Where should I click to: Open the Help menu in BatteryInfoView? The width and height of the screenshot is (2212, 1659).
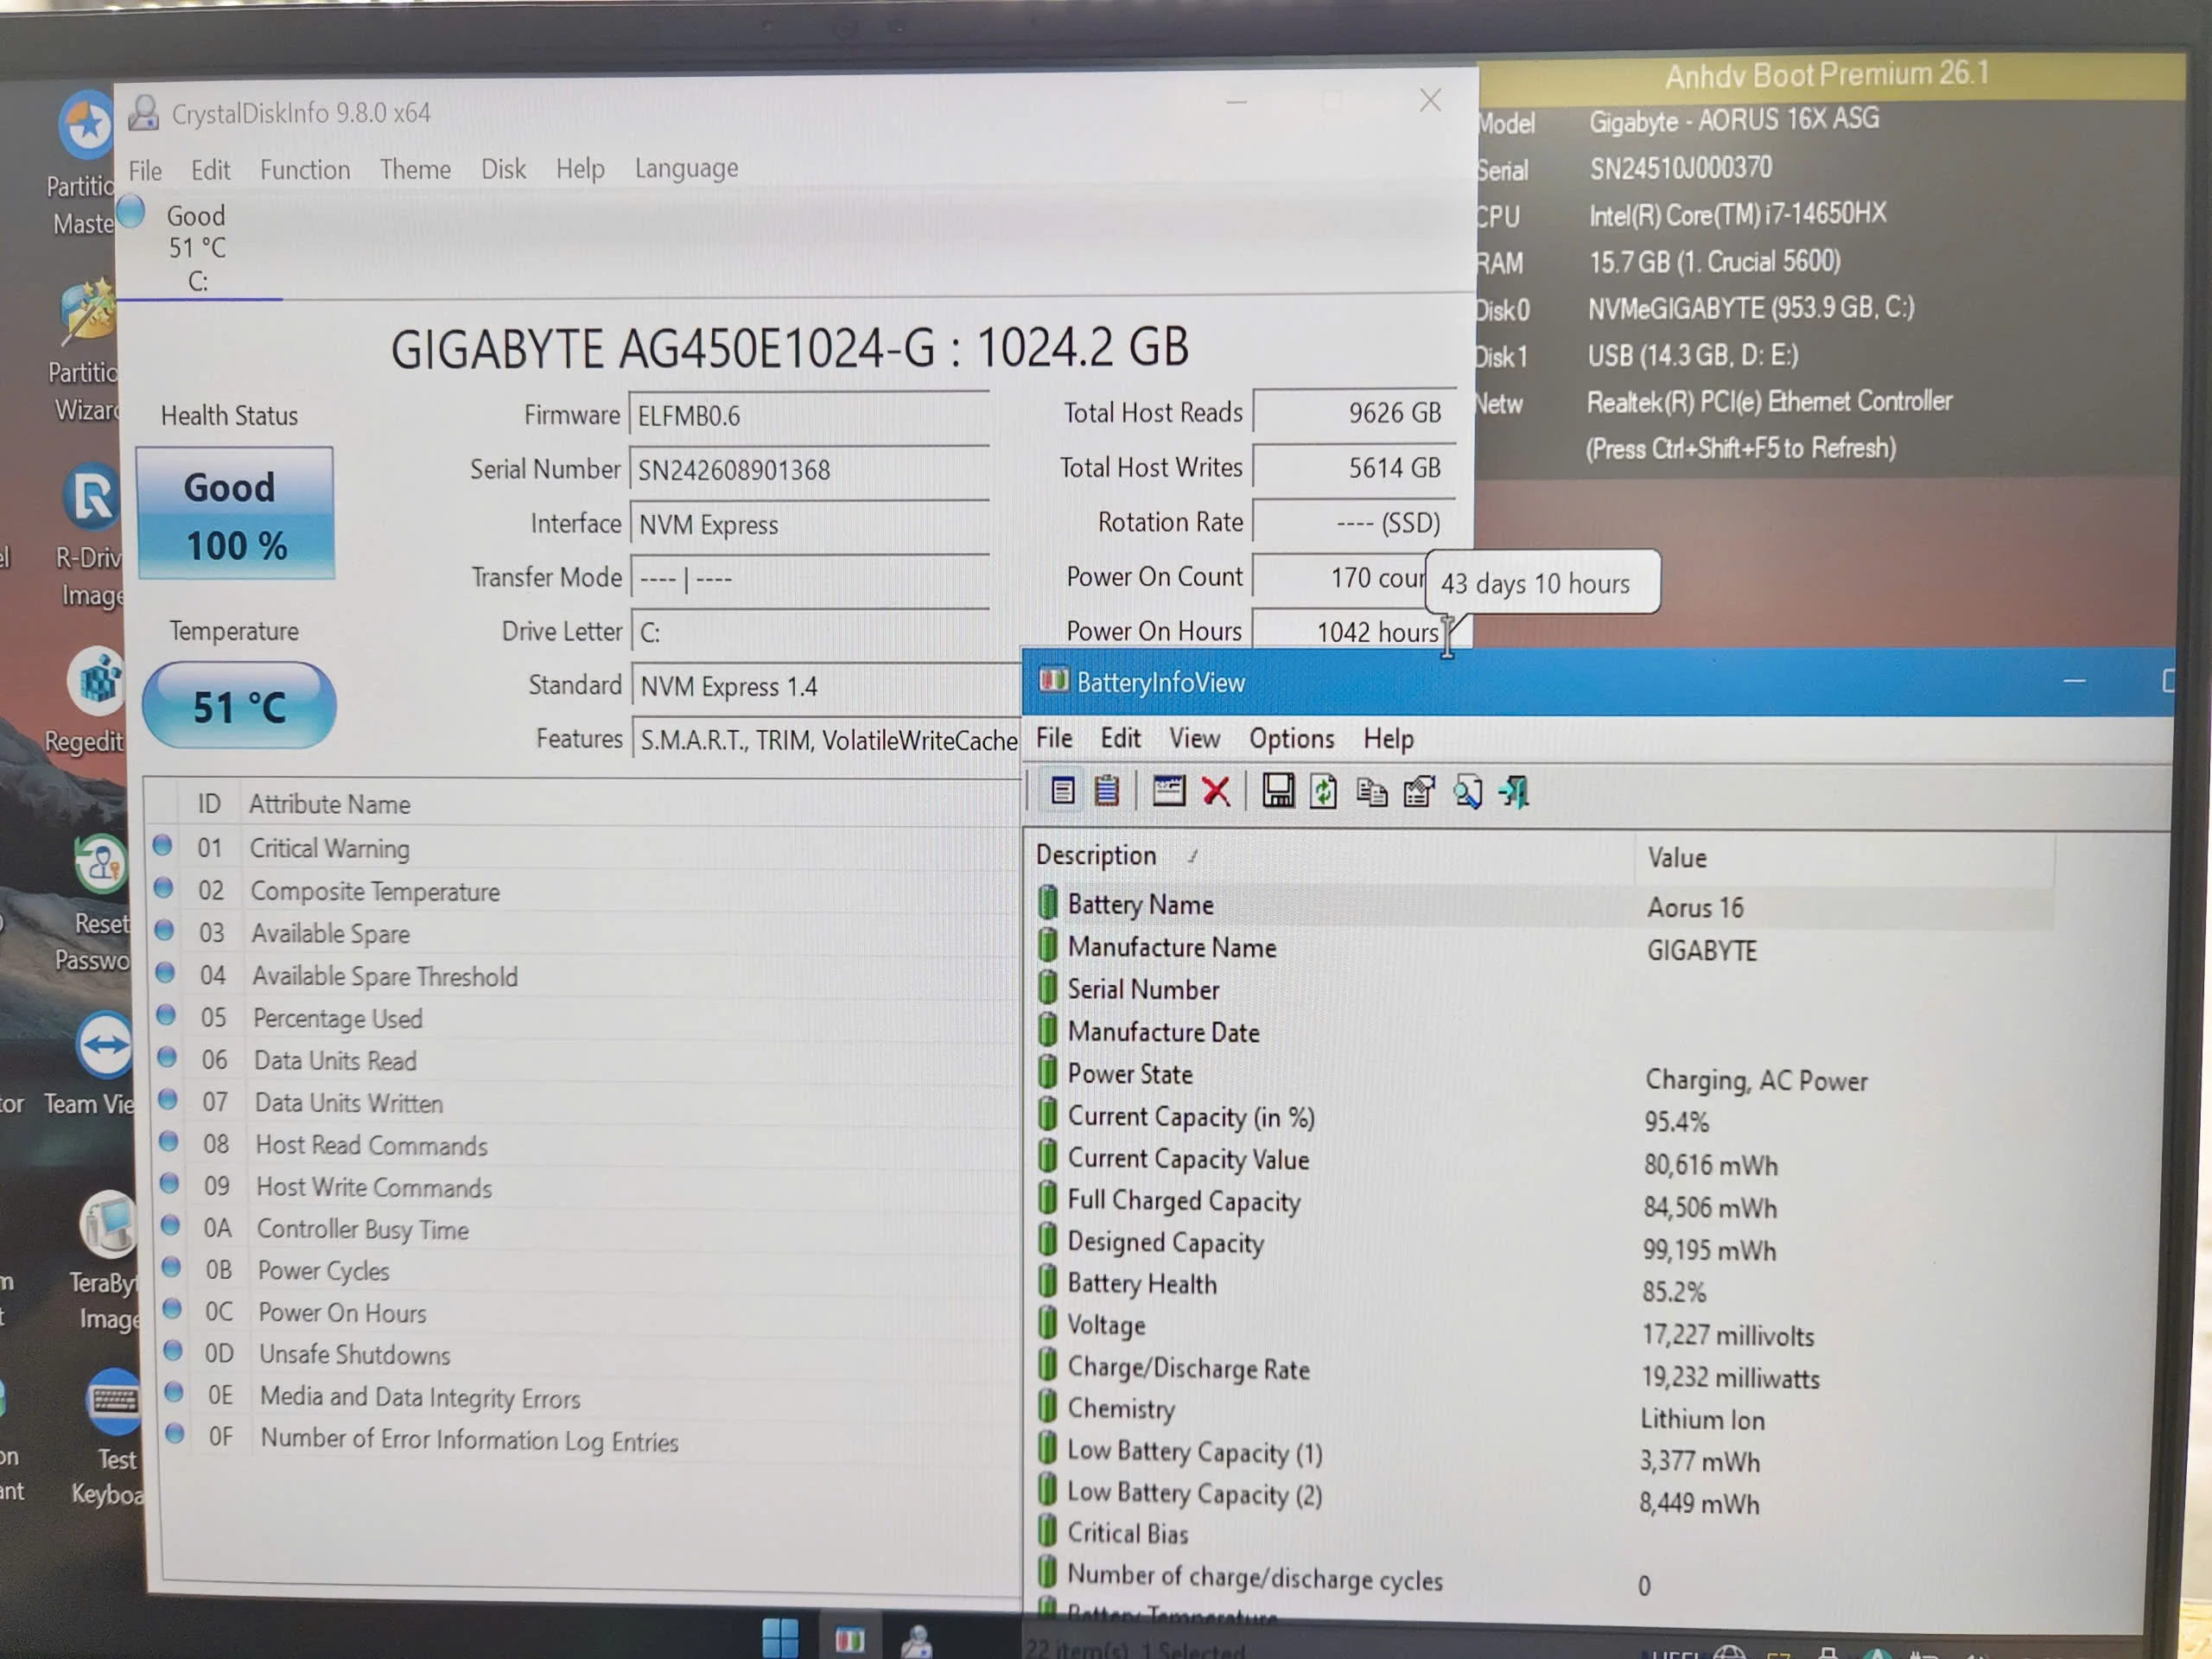pos(1388,739)
